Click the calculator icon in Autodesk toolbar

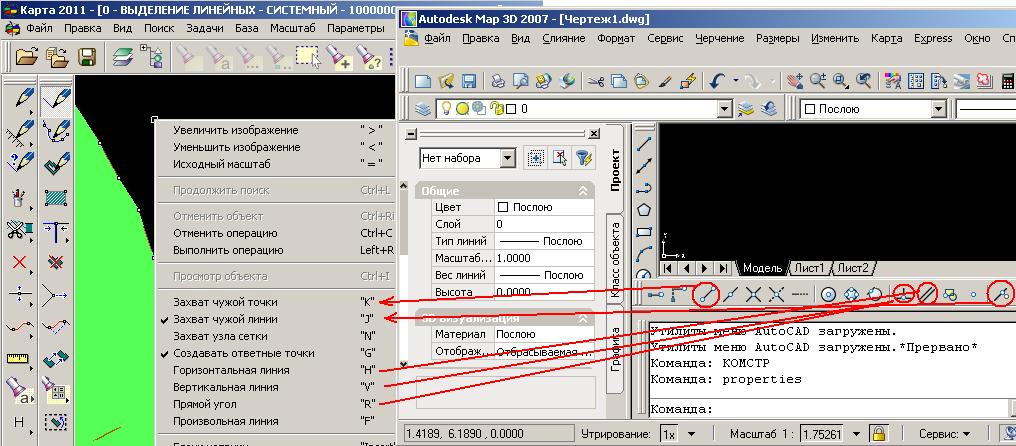tap(1008, 81)
